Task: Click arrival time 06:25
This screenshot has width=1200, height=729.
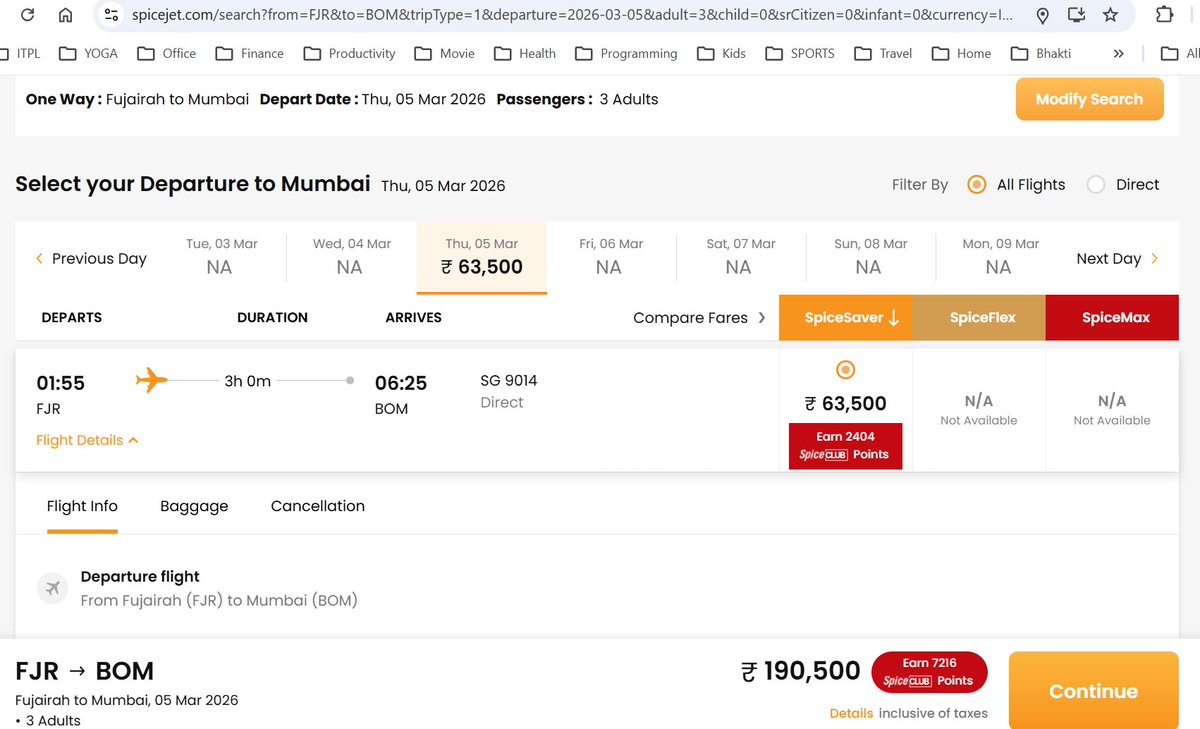Action: click(x=401, y=383)
